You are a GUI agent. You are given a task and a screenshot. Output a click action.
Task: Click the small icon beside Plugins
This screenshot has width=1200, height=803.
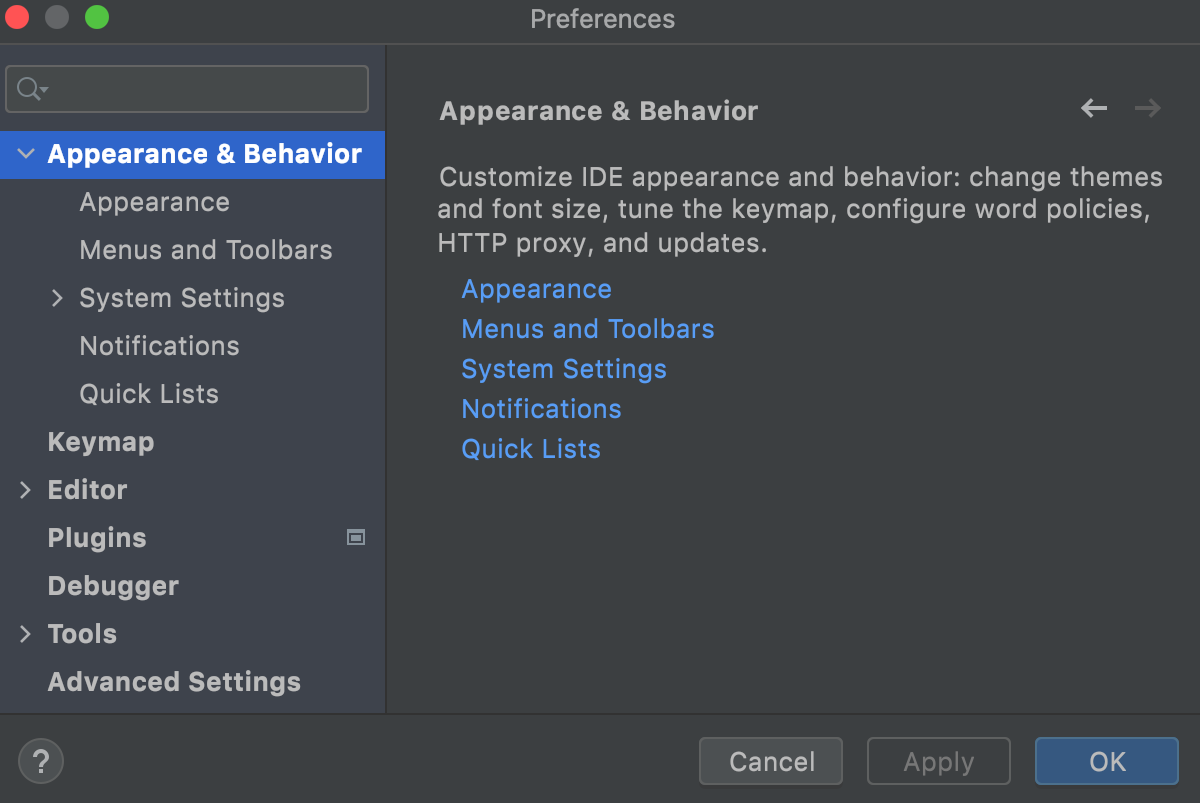[x=355, y=537]
